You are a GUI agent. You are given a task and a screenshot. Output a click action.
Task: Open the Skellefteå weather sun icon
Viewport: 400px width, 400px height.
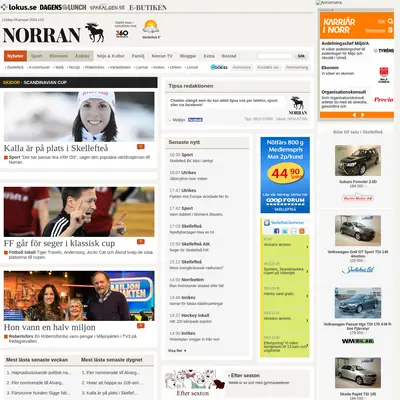[x=151, y=27]
